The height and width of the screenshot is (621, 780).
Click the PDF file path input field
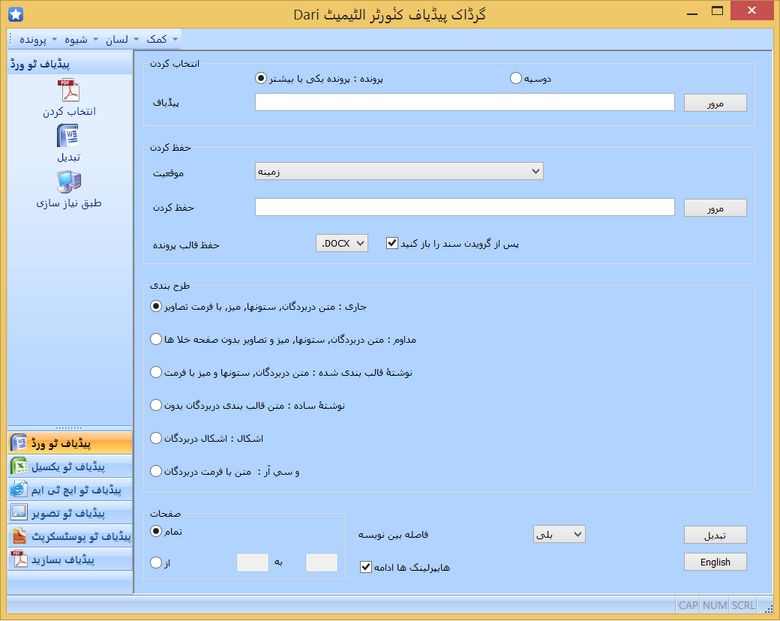click(465, 103)
